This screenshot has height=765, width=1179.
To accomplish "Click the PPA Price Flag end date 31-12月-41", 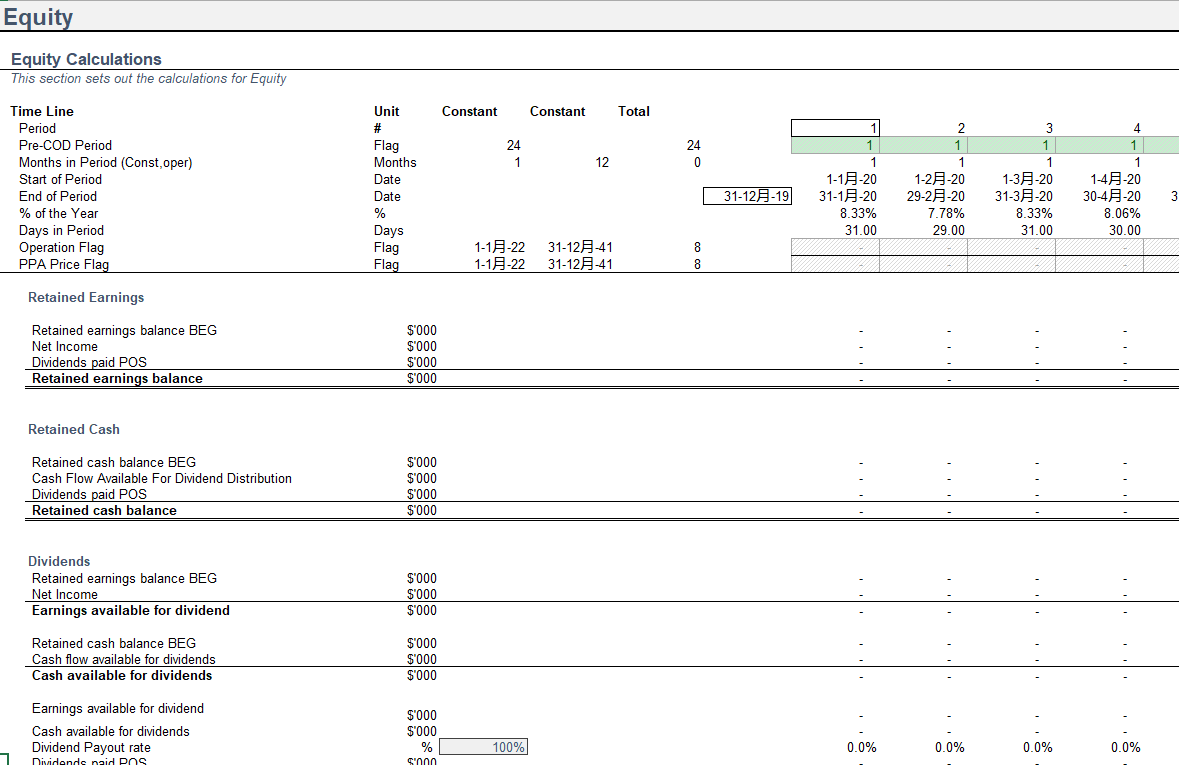I will [581, 264].
